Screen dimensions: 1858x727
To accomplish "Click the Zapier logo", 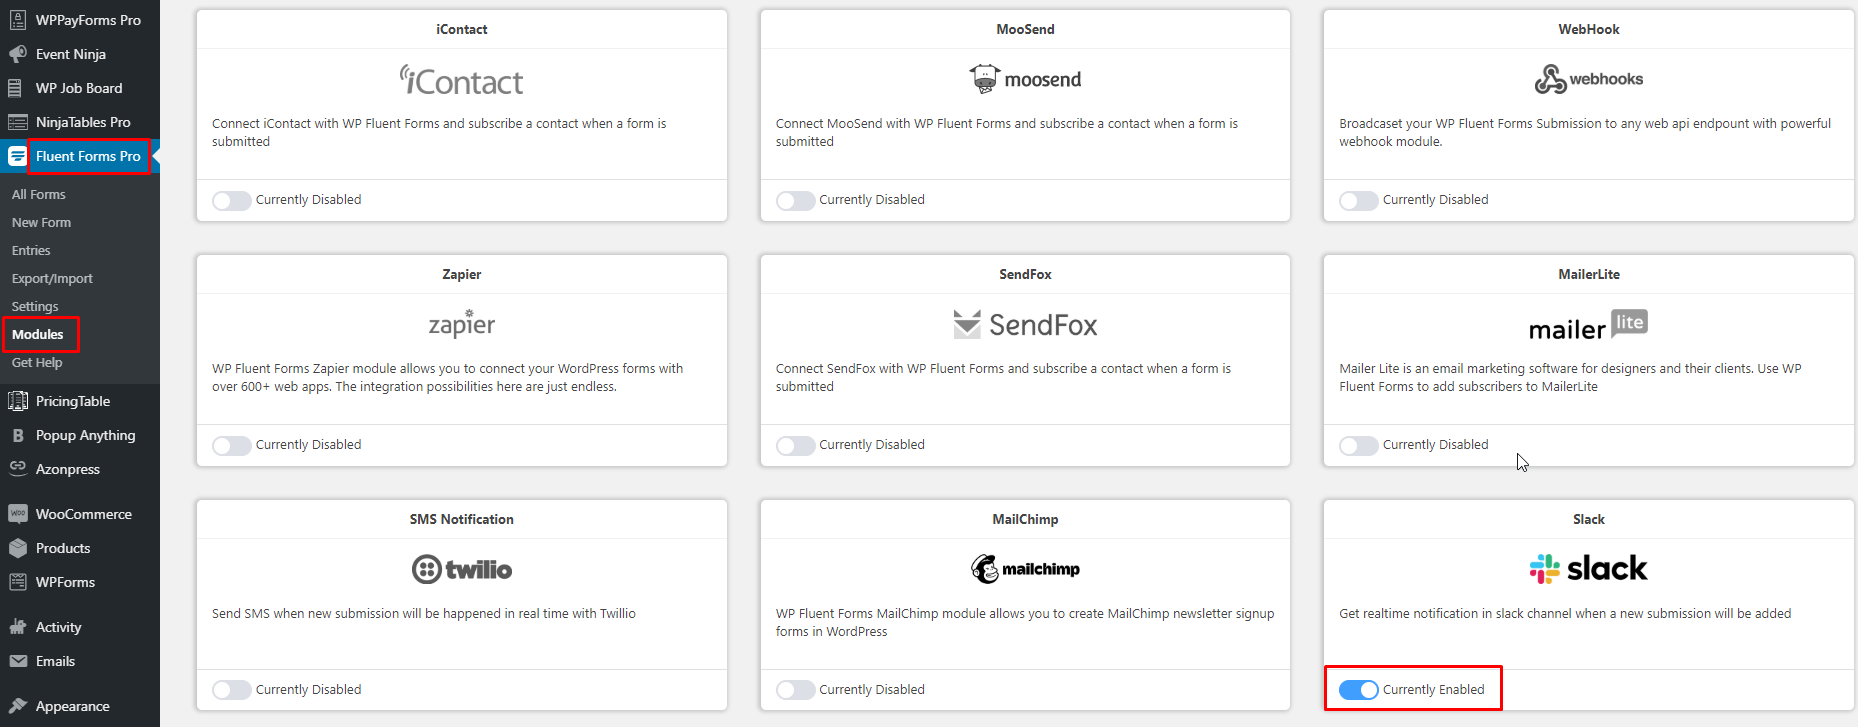I will [x=461, y=323].
